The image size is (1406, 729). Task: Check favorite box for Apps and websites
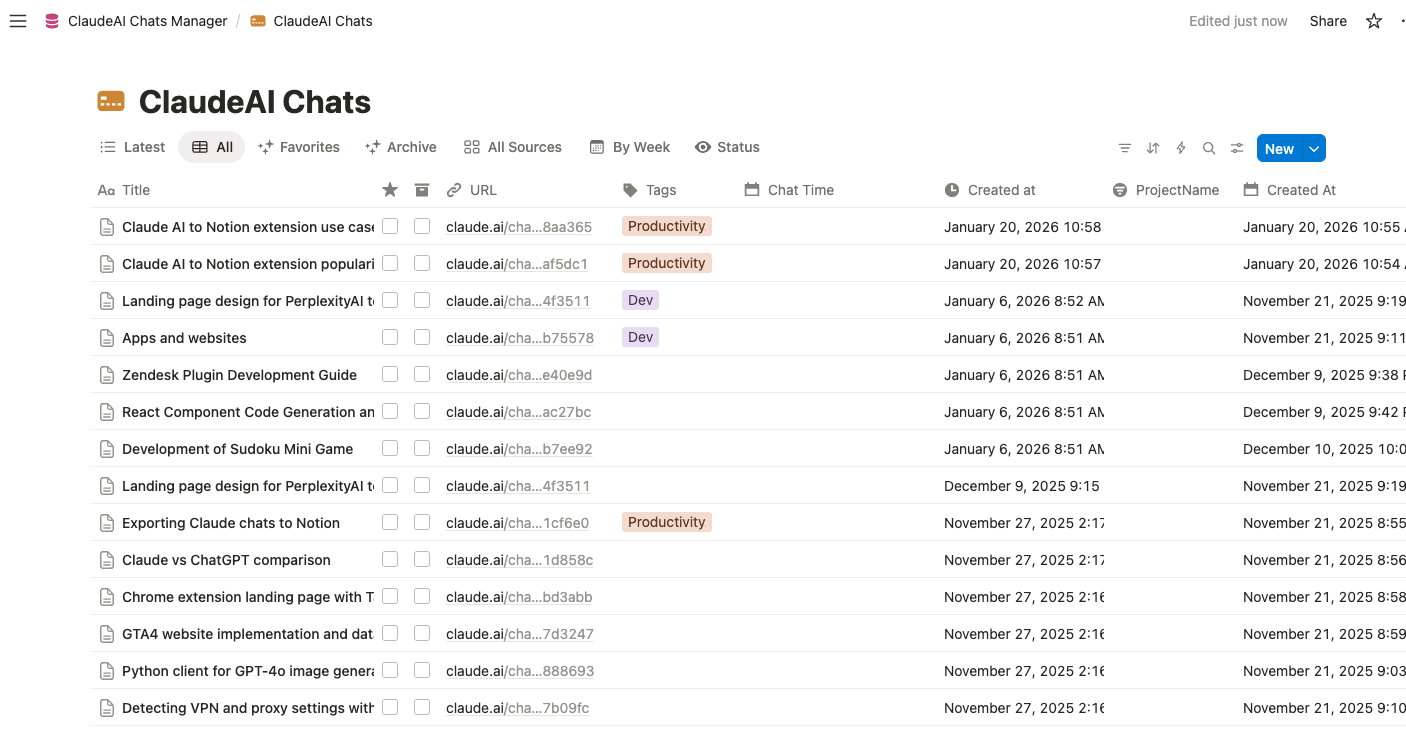click(390, 338)
